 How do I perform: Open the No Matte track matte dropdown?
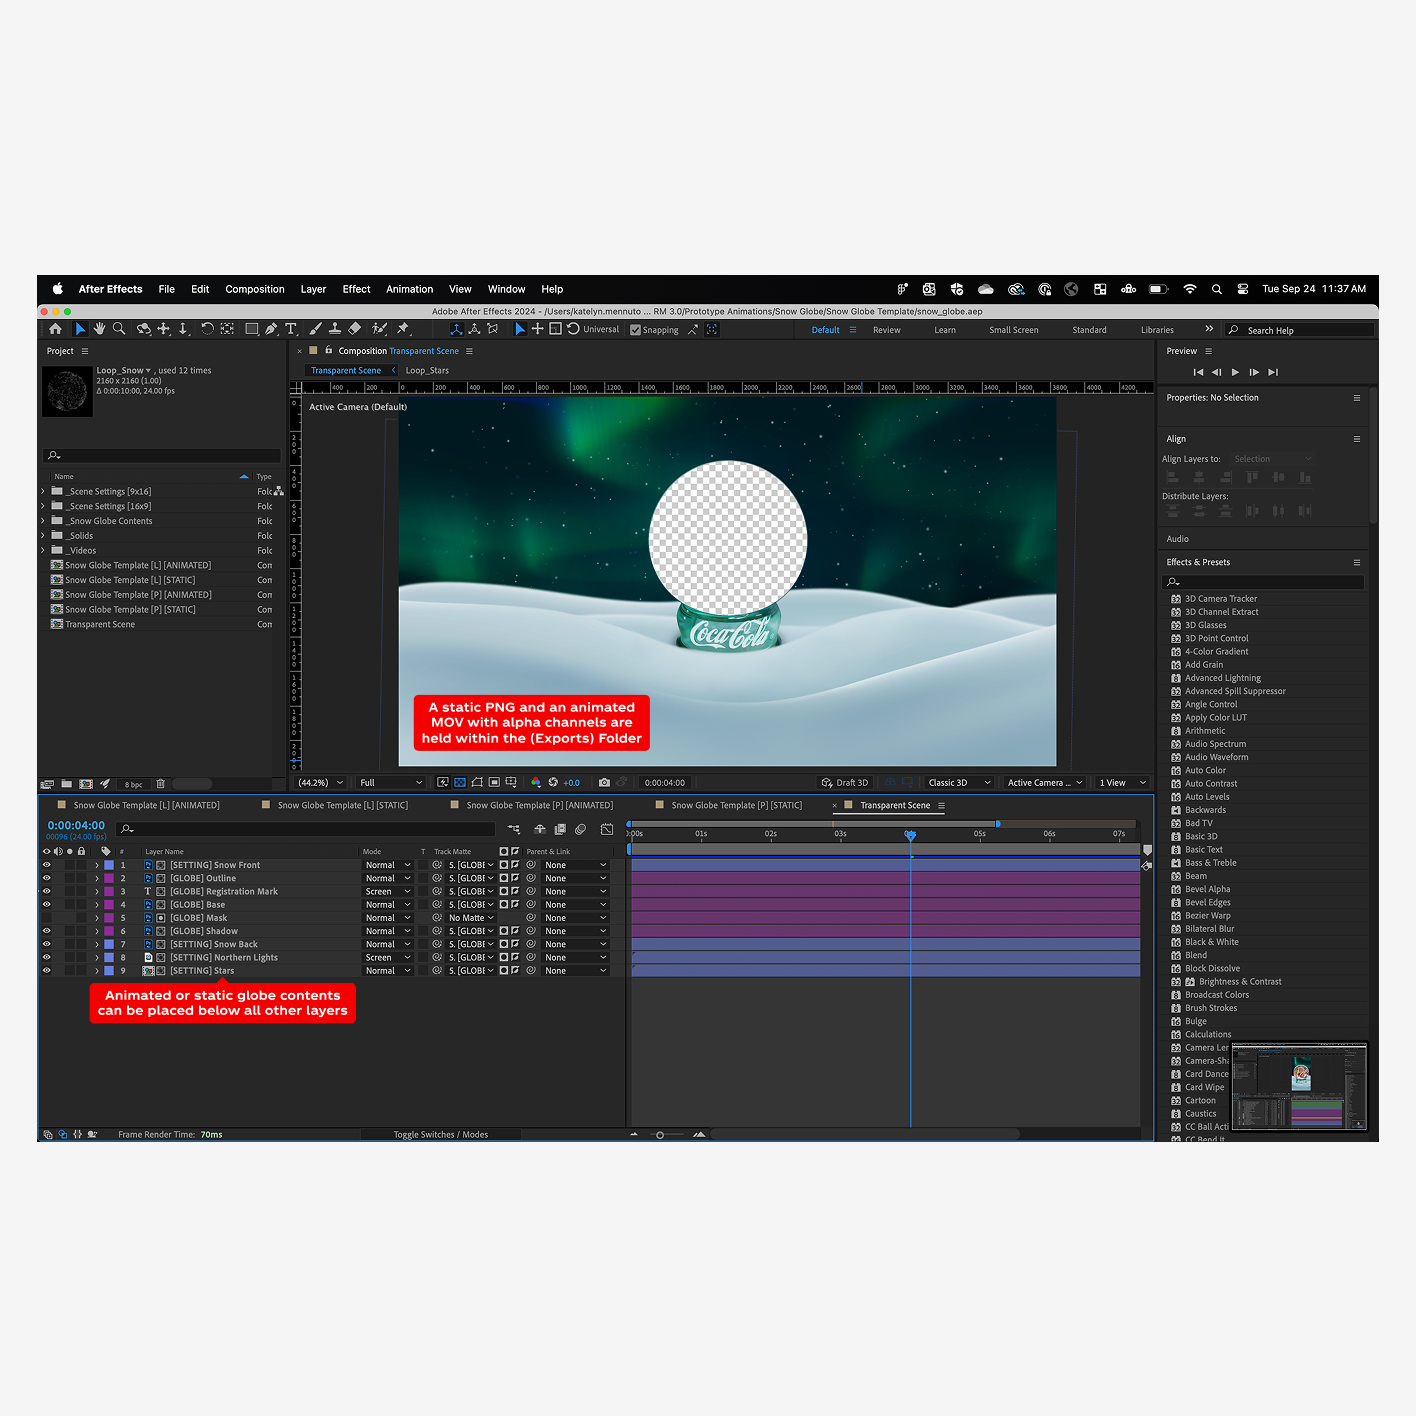tap(471, 918)
